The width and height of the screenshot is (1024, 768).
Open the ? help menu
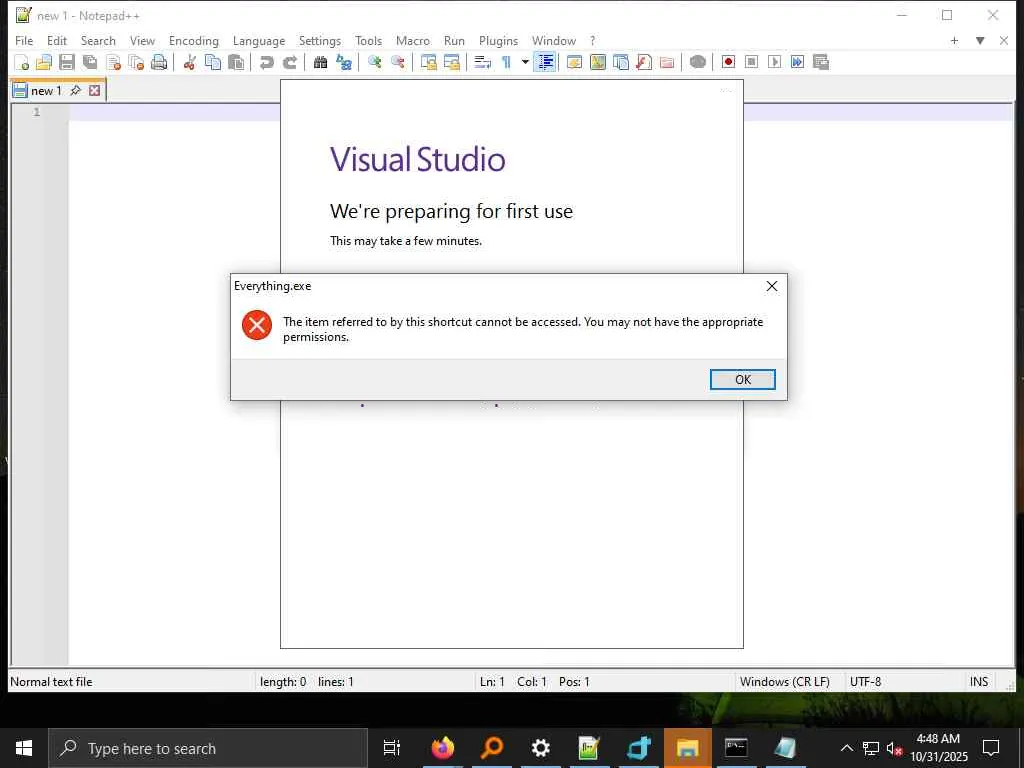point(592,40)
